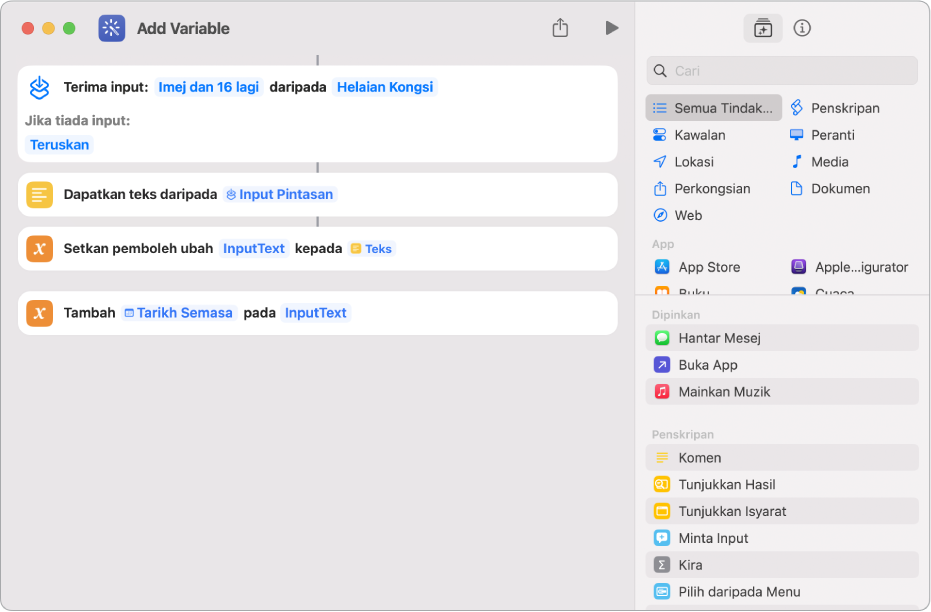931x612 pixels.
Task: Click the InputText variable name field
Action: pyautogui.click(x=254, y=248)
